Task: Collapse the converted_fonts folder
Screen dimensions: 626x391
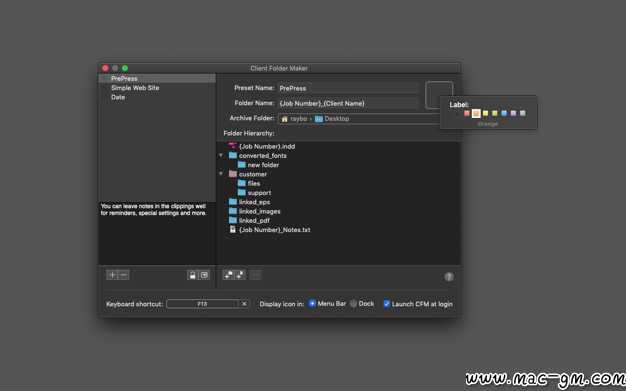Action: click(221, 155)
